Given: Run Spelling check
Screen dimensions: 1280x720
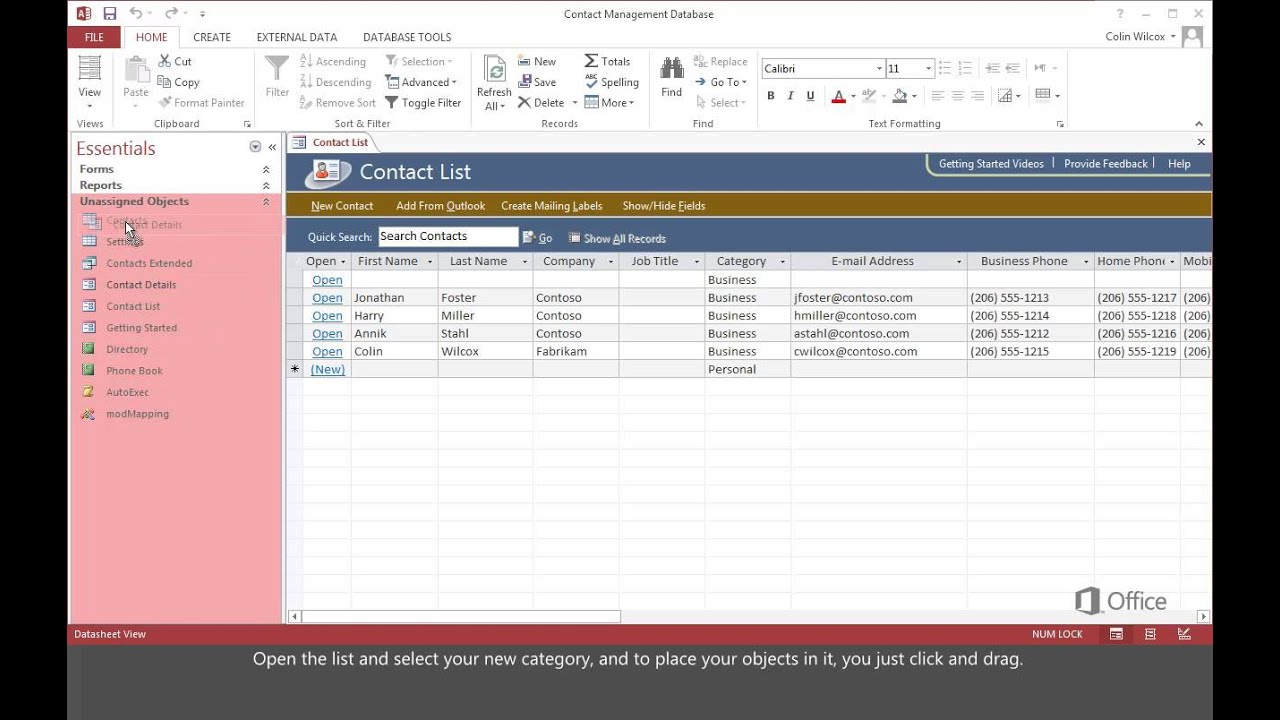Looking at the screenshot, I should [612, 82].
